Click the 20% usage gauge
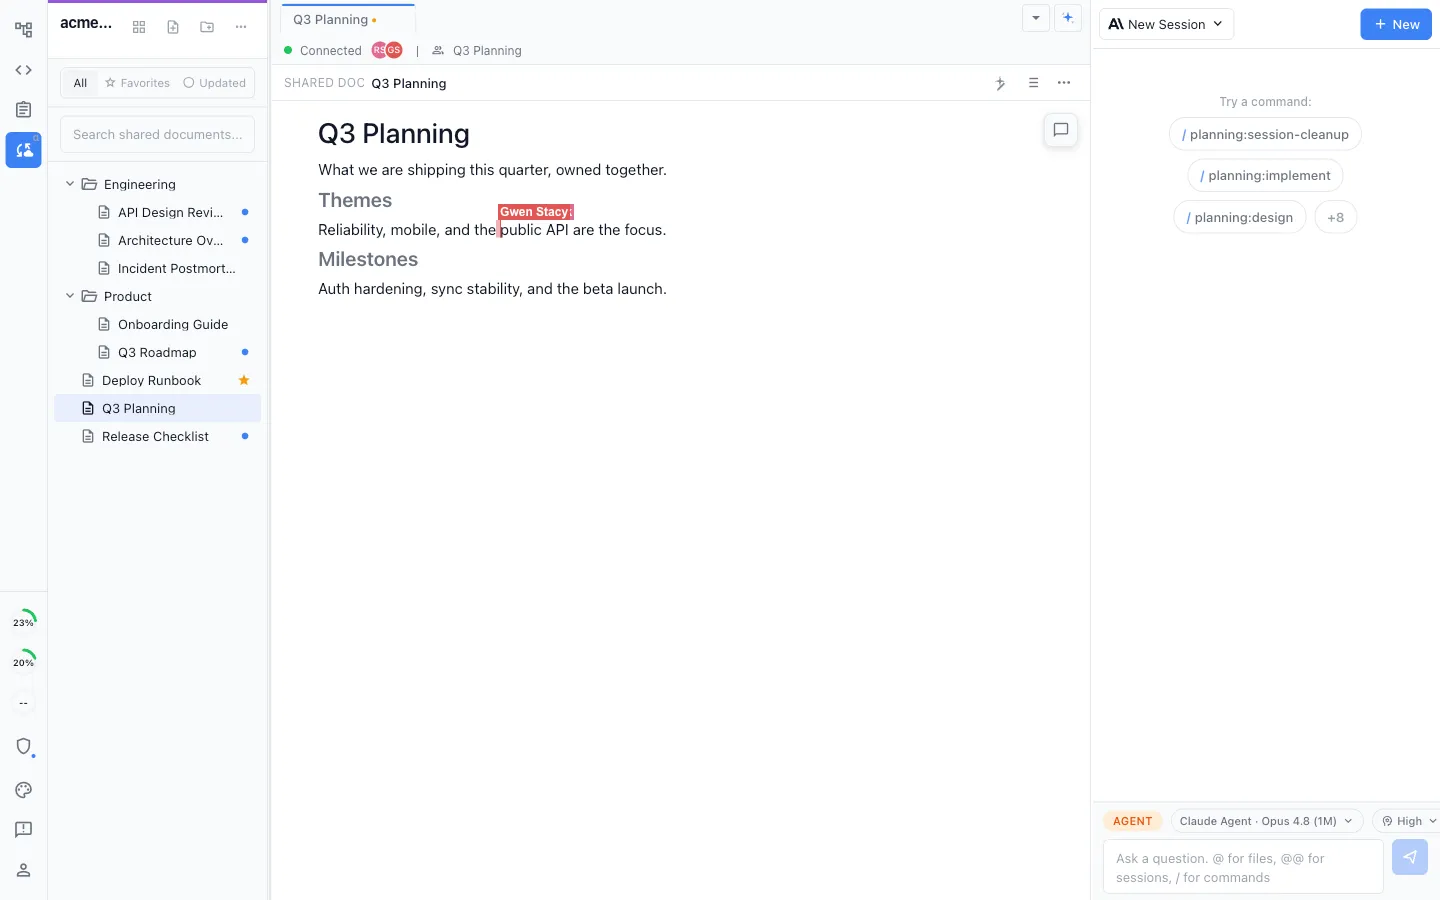 click(23, 662)
